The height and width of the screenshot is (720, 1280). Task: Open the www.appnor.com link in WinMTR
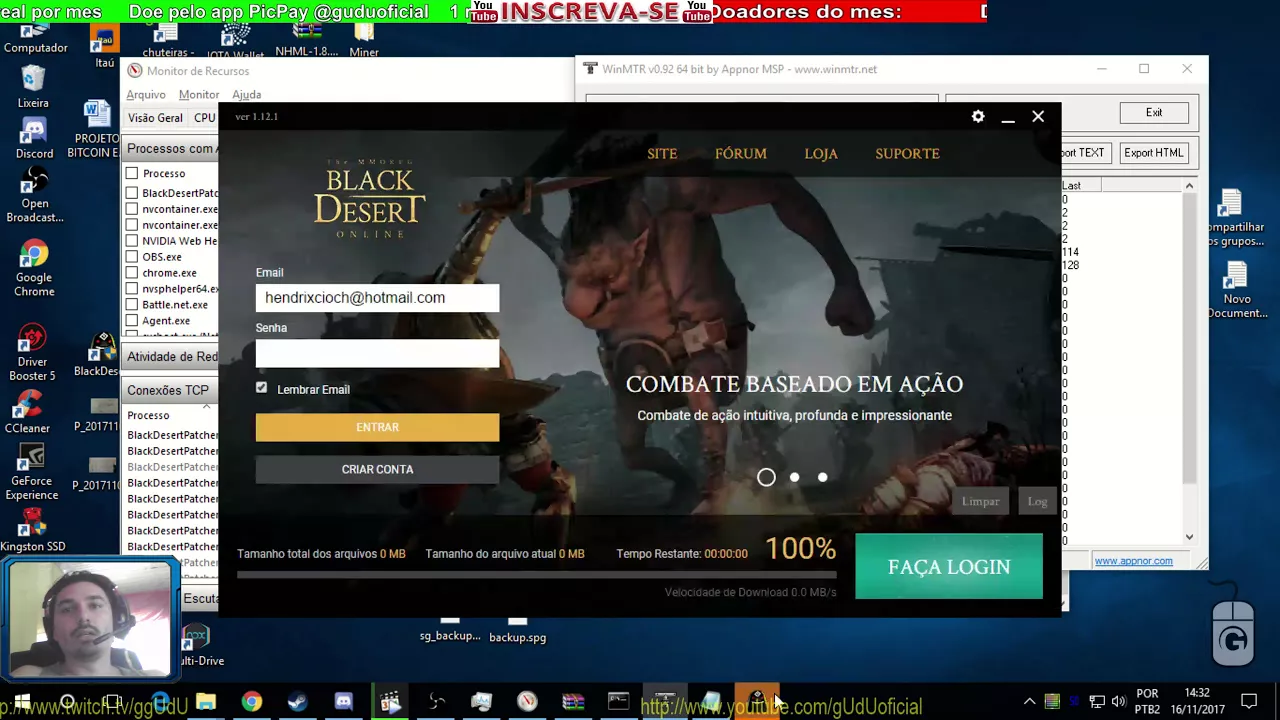tap(1133, 561)
